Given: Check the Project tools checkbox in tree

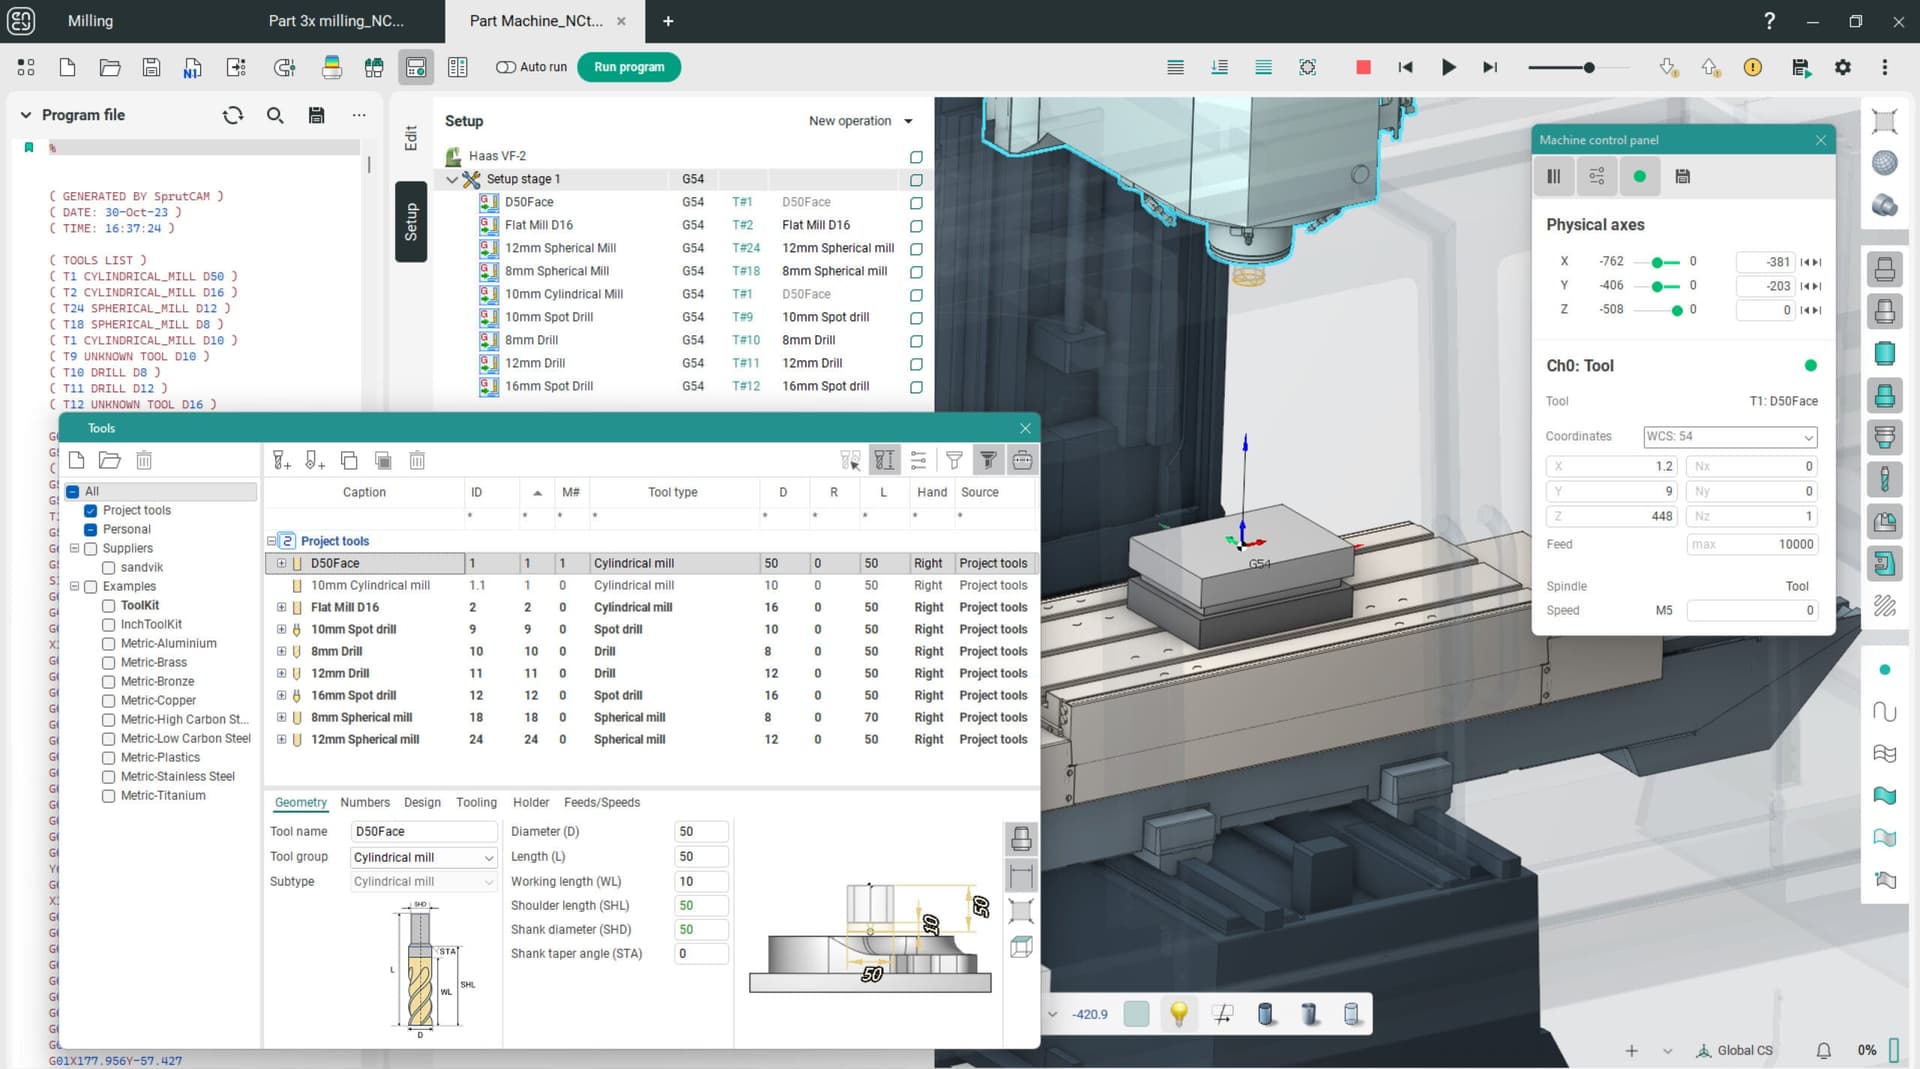Looking at the screenshot, I should 92,510.
